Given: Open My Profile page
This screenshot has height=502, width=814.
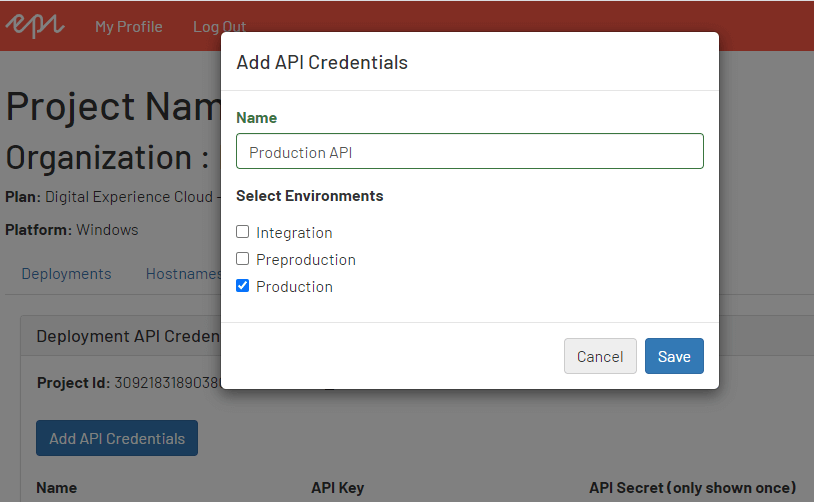Looking at the screenshot, I should coord(128,27).
